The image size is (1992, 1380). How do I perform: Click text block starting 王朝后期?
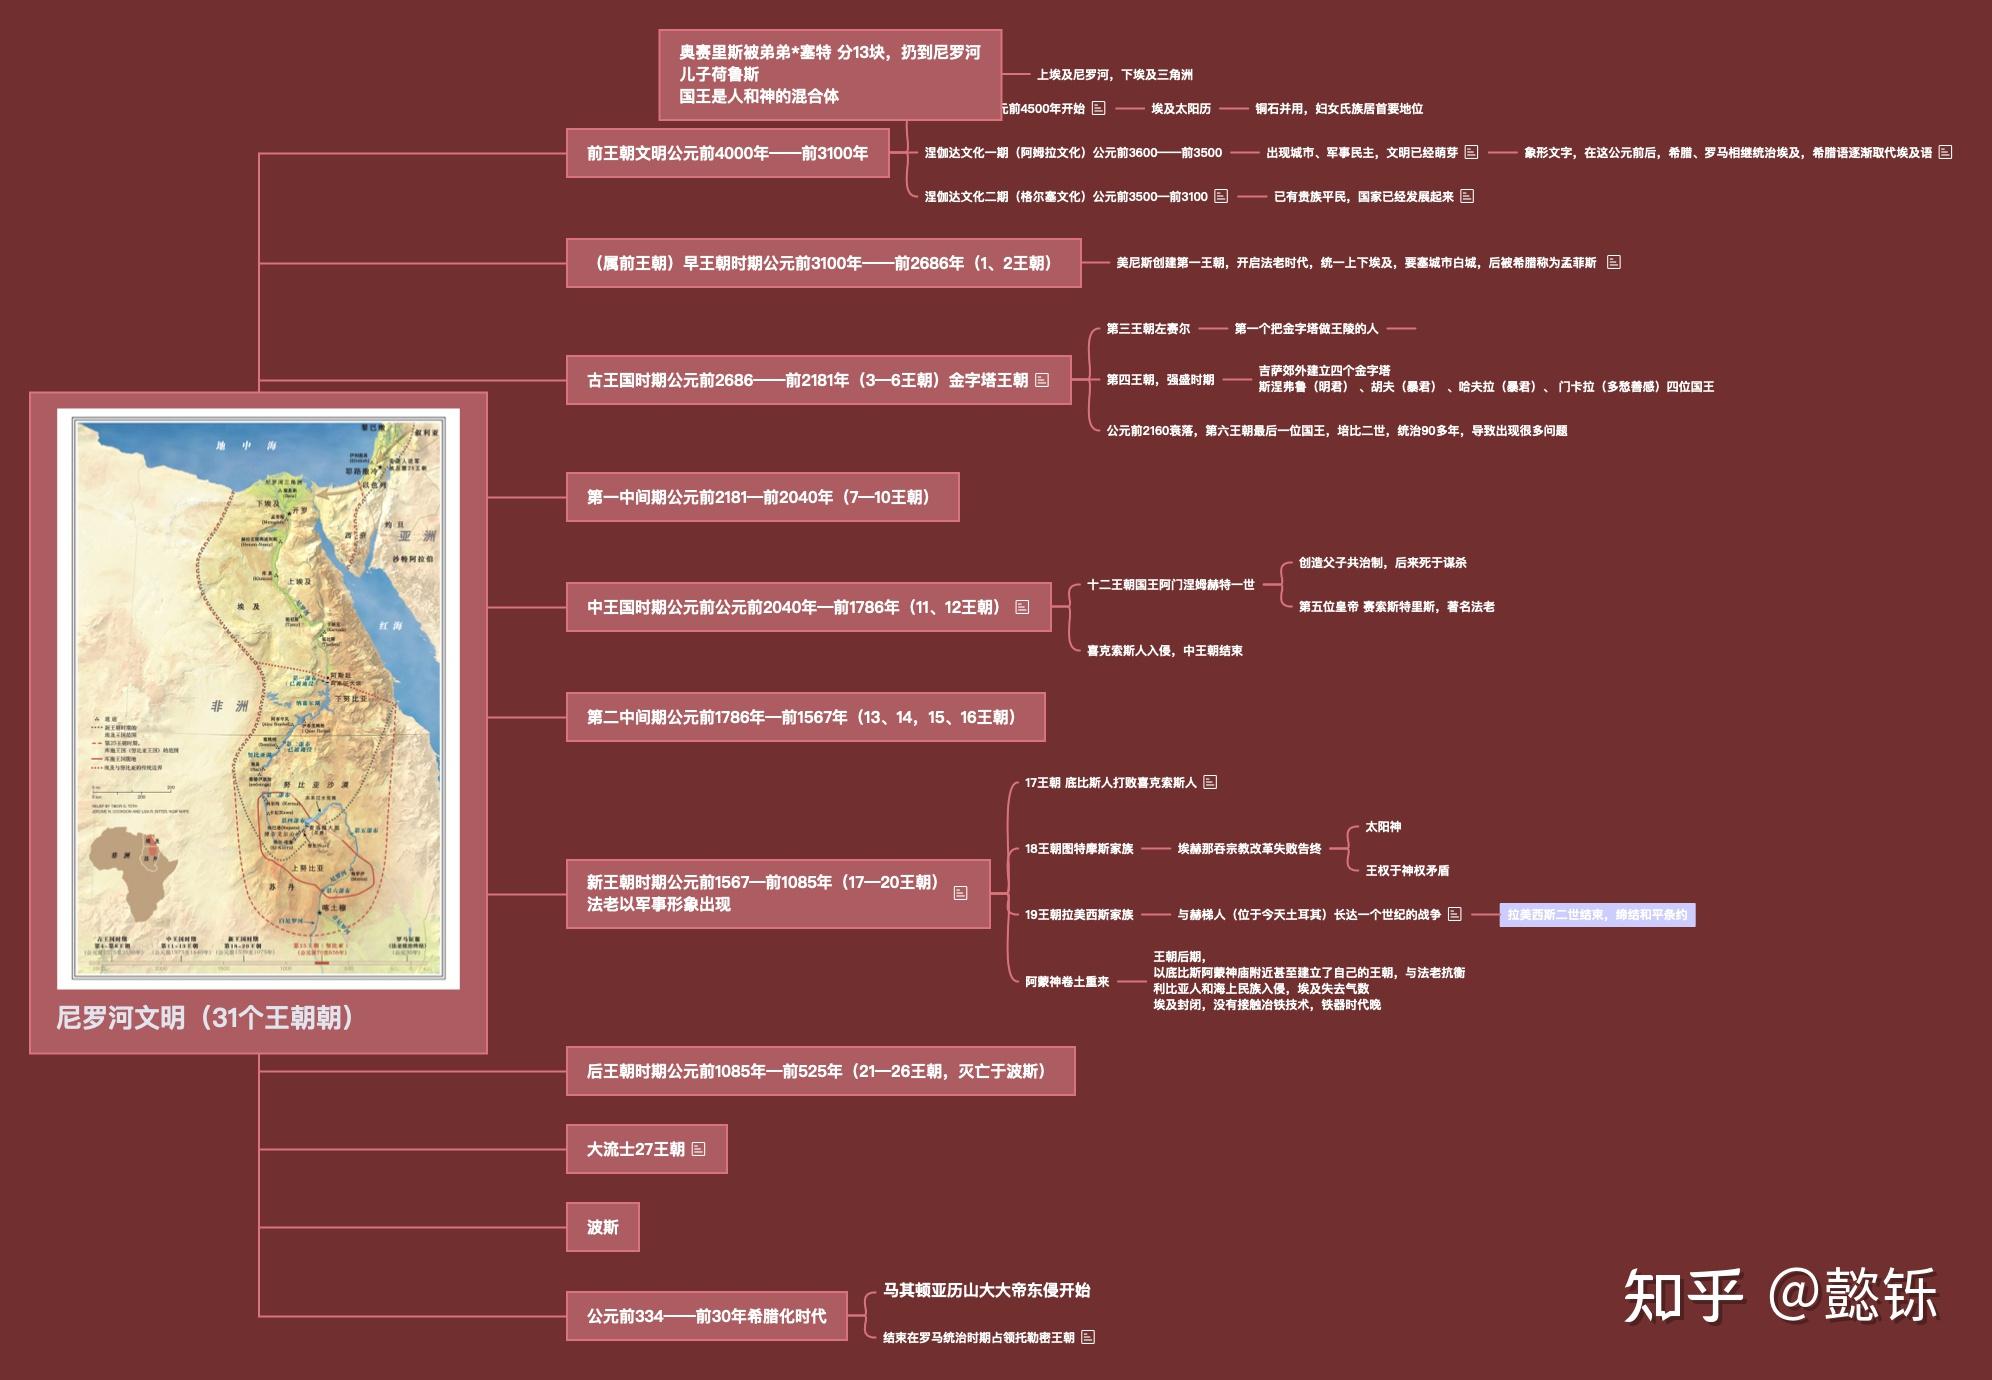point(1309,980)
